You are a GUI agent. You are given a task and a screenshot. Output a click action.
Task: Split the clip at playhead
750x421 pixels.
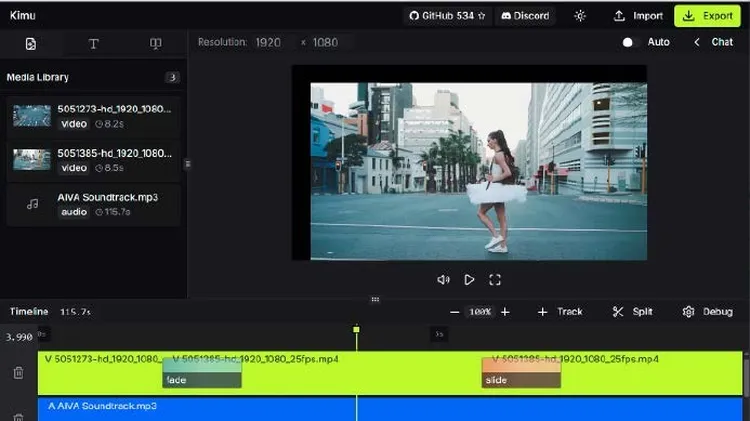632,312
